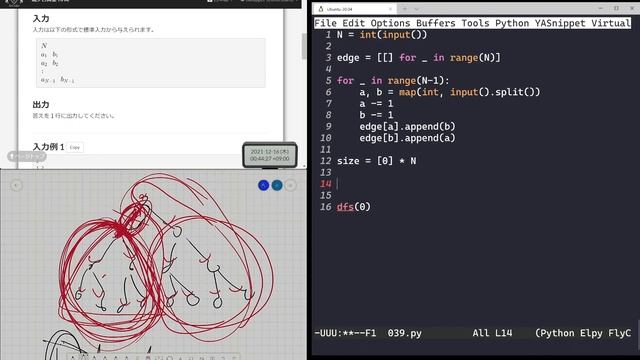Click line 'for _ in range(N-1):'
The height and width of the screenshot is (360, 640).
[393, 80]
